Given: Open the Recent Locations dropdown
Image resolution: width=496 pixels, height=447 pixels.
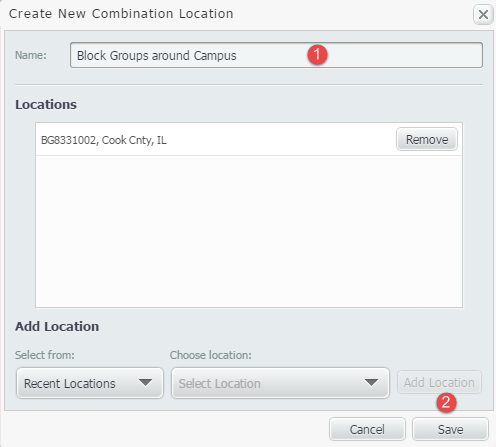Looking at the screenshot, I should pyautogui.click(x=90, y=383).
